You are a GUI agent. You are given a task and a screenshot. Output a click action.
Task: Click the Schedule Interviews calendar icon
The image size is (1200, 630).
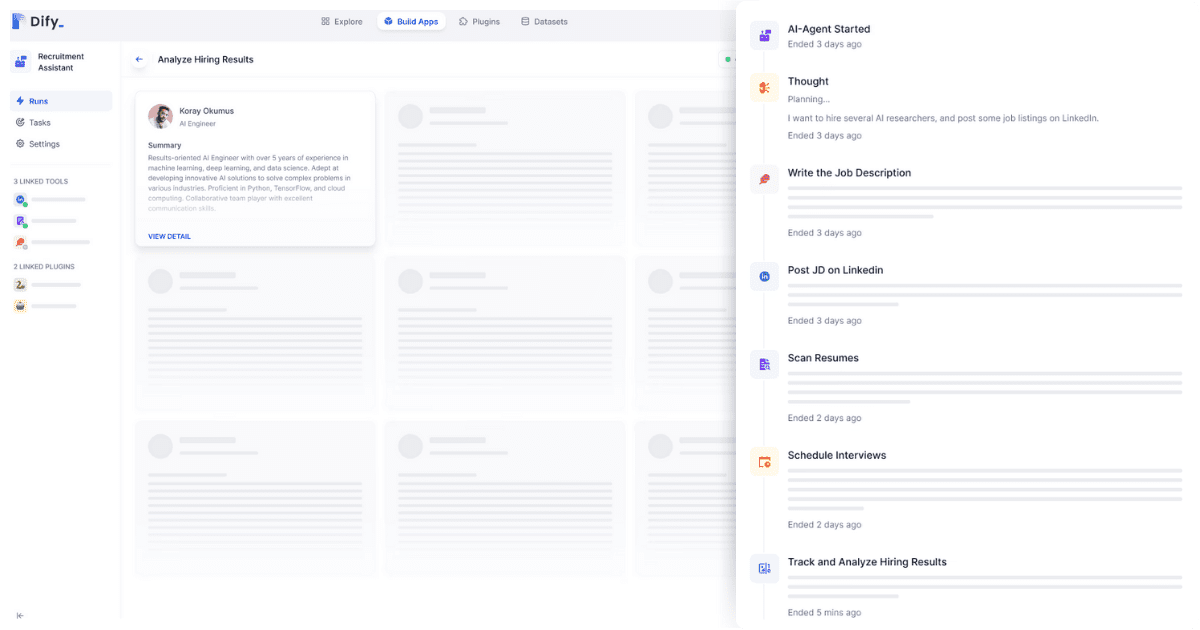[765, 462]
